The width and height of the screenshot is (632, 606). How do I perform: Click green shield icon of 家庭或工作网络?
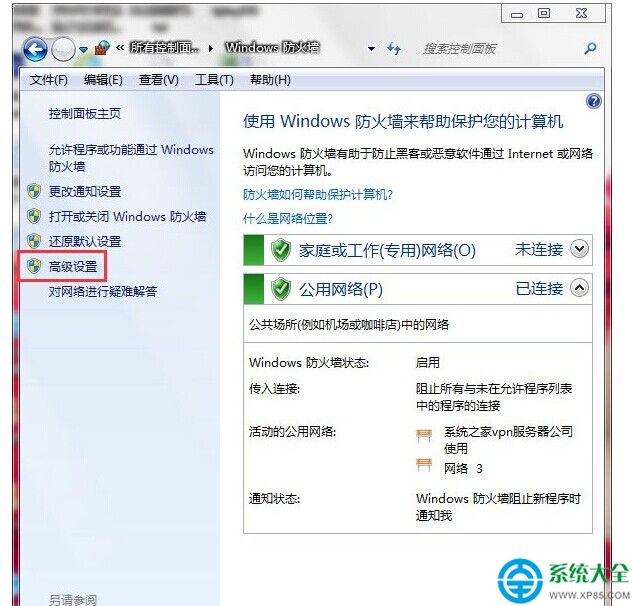pos(281,250)
